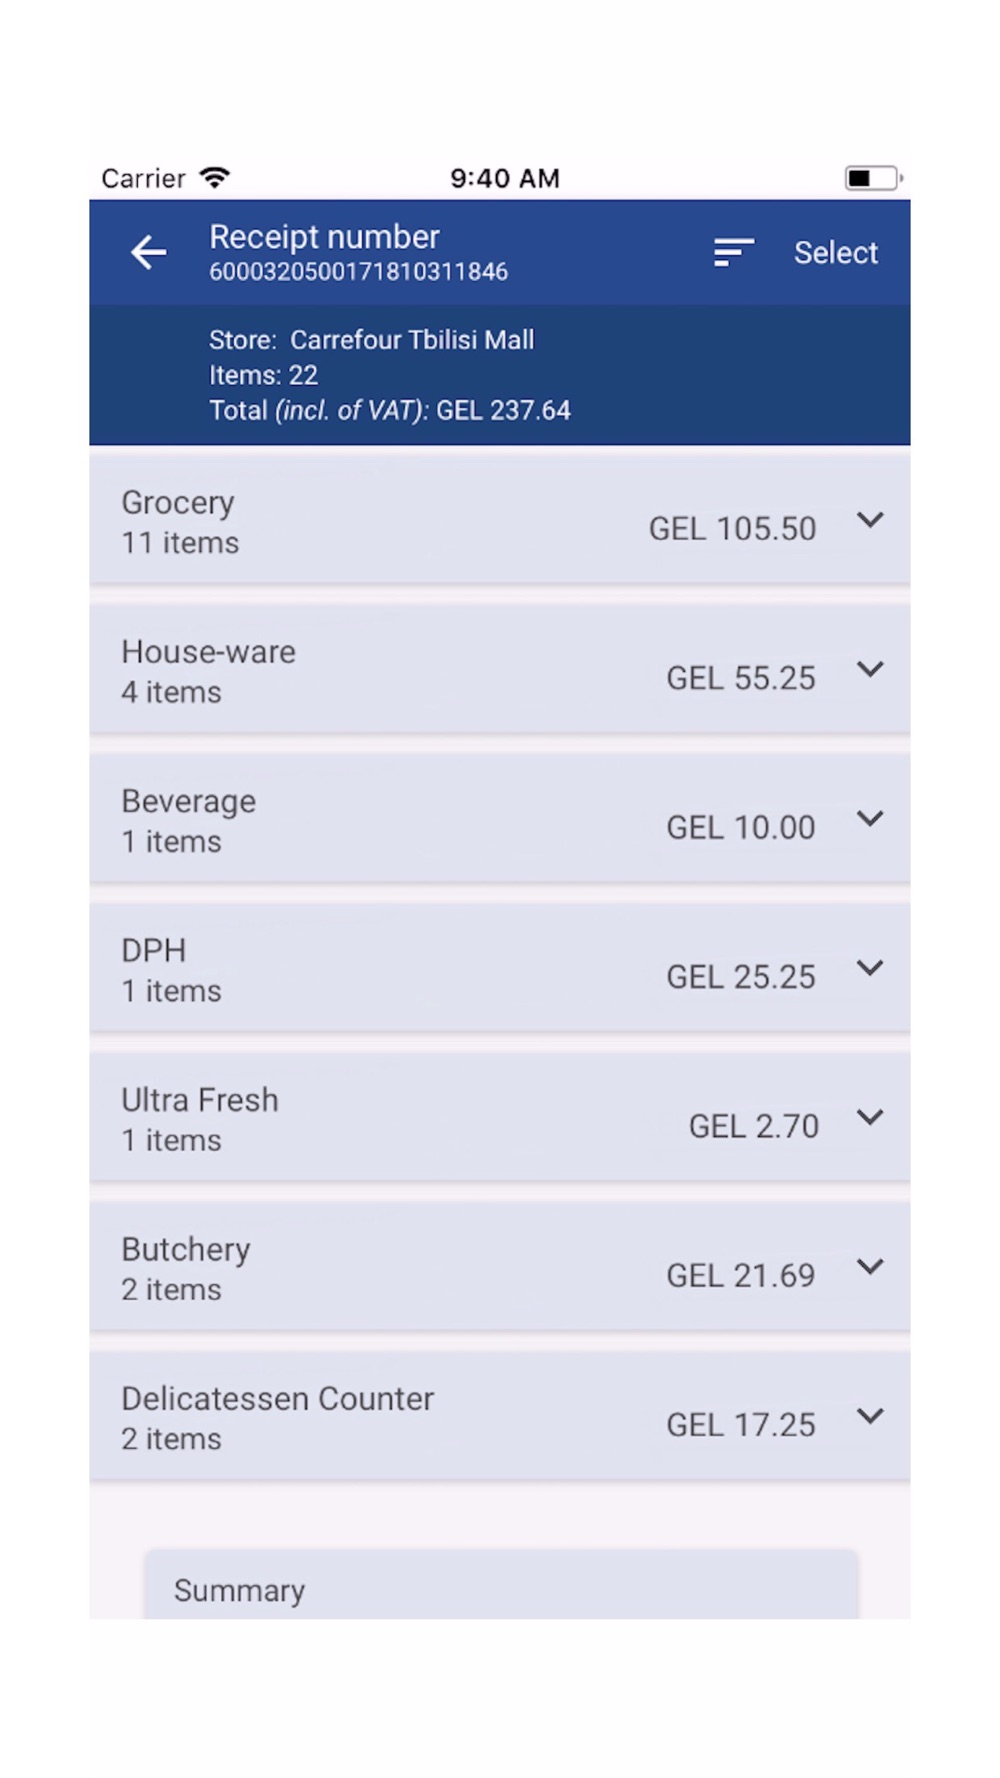
Task: Tap the battery status icon
Action: (873, 178)
